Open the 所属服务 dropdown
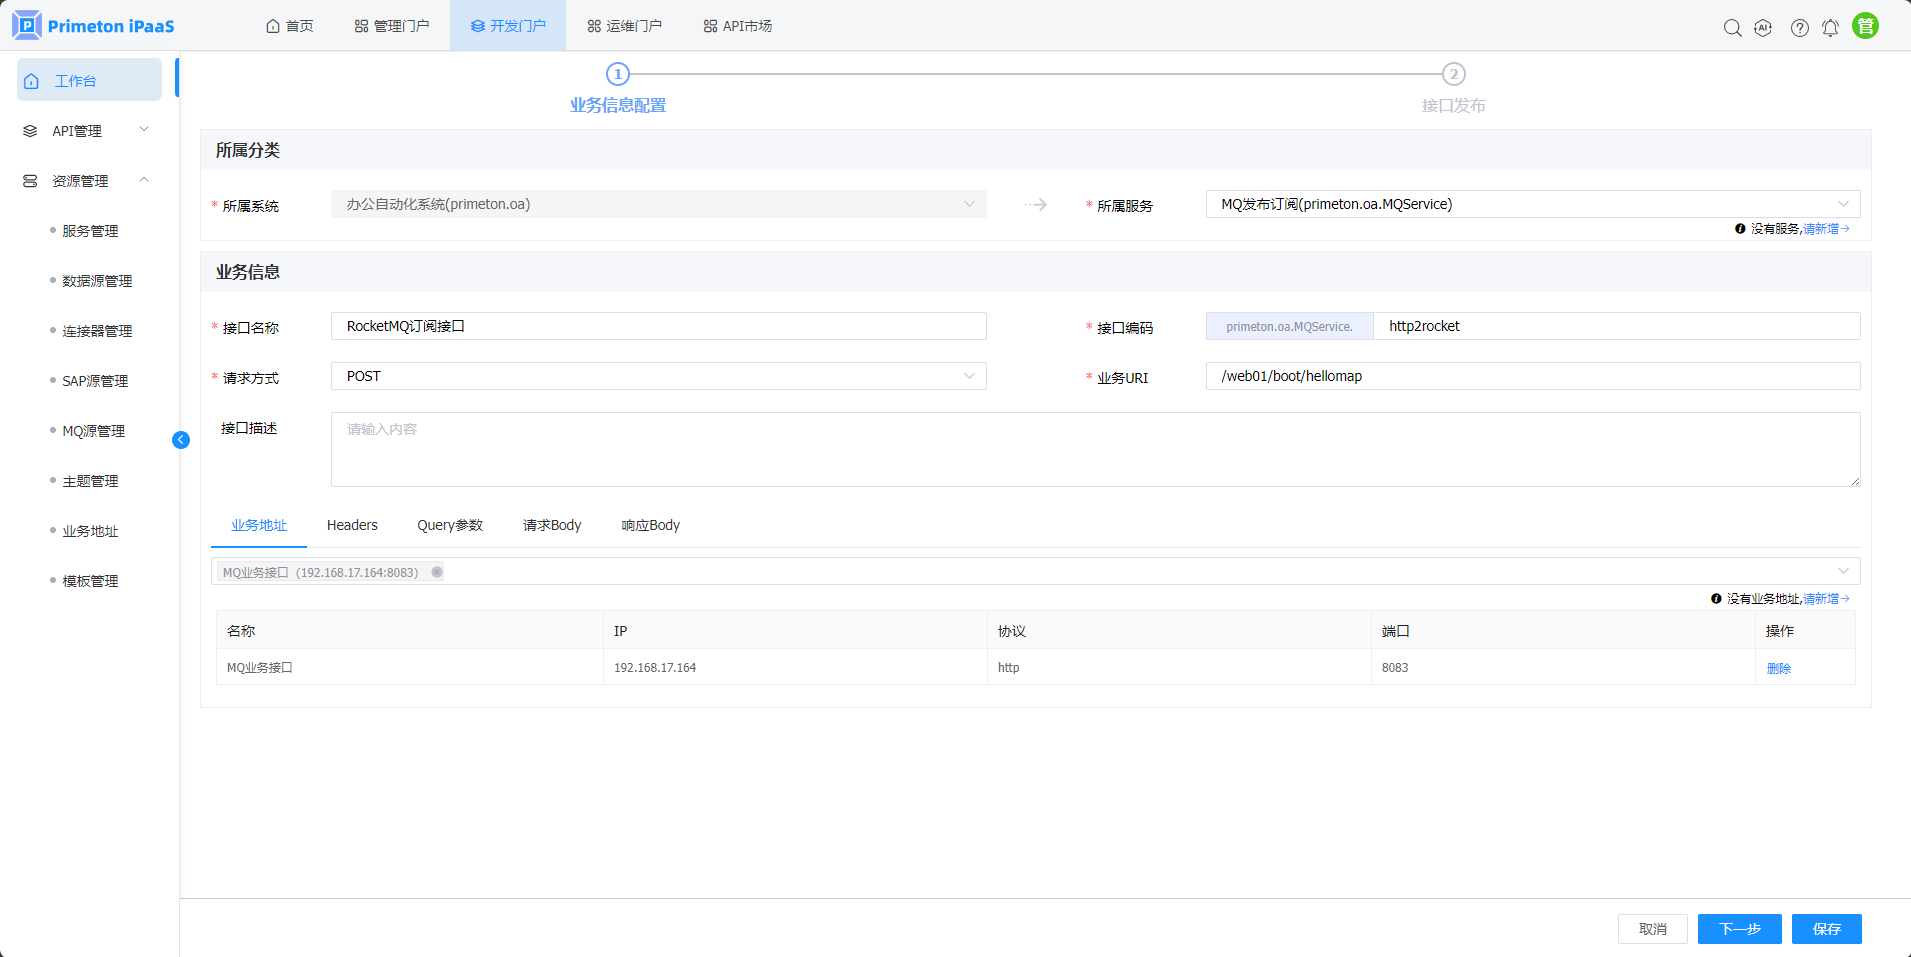This screenshot has width=1911, height=957. (x=1532, y=204)
